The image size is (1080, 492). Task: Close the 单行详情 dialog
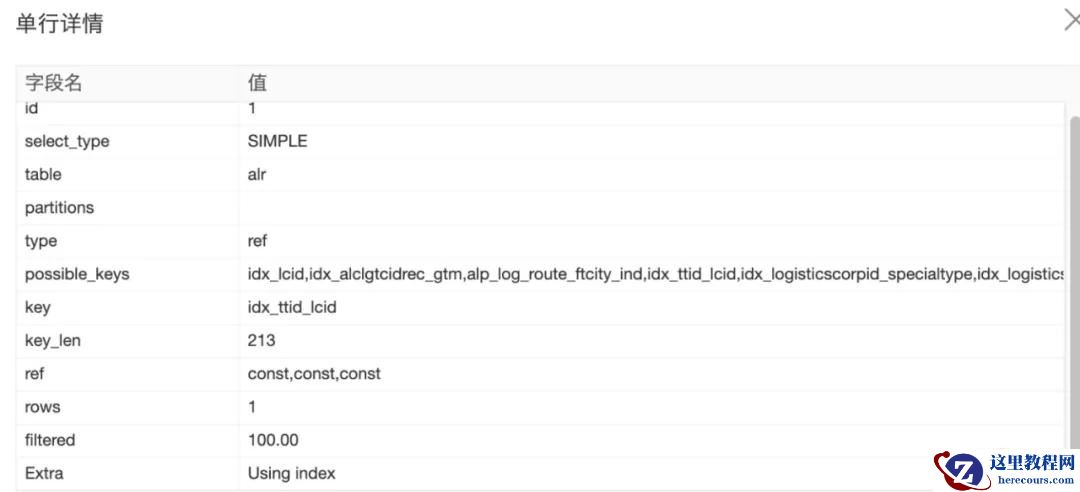tap(1071, 21)
